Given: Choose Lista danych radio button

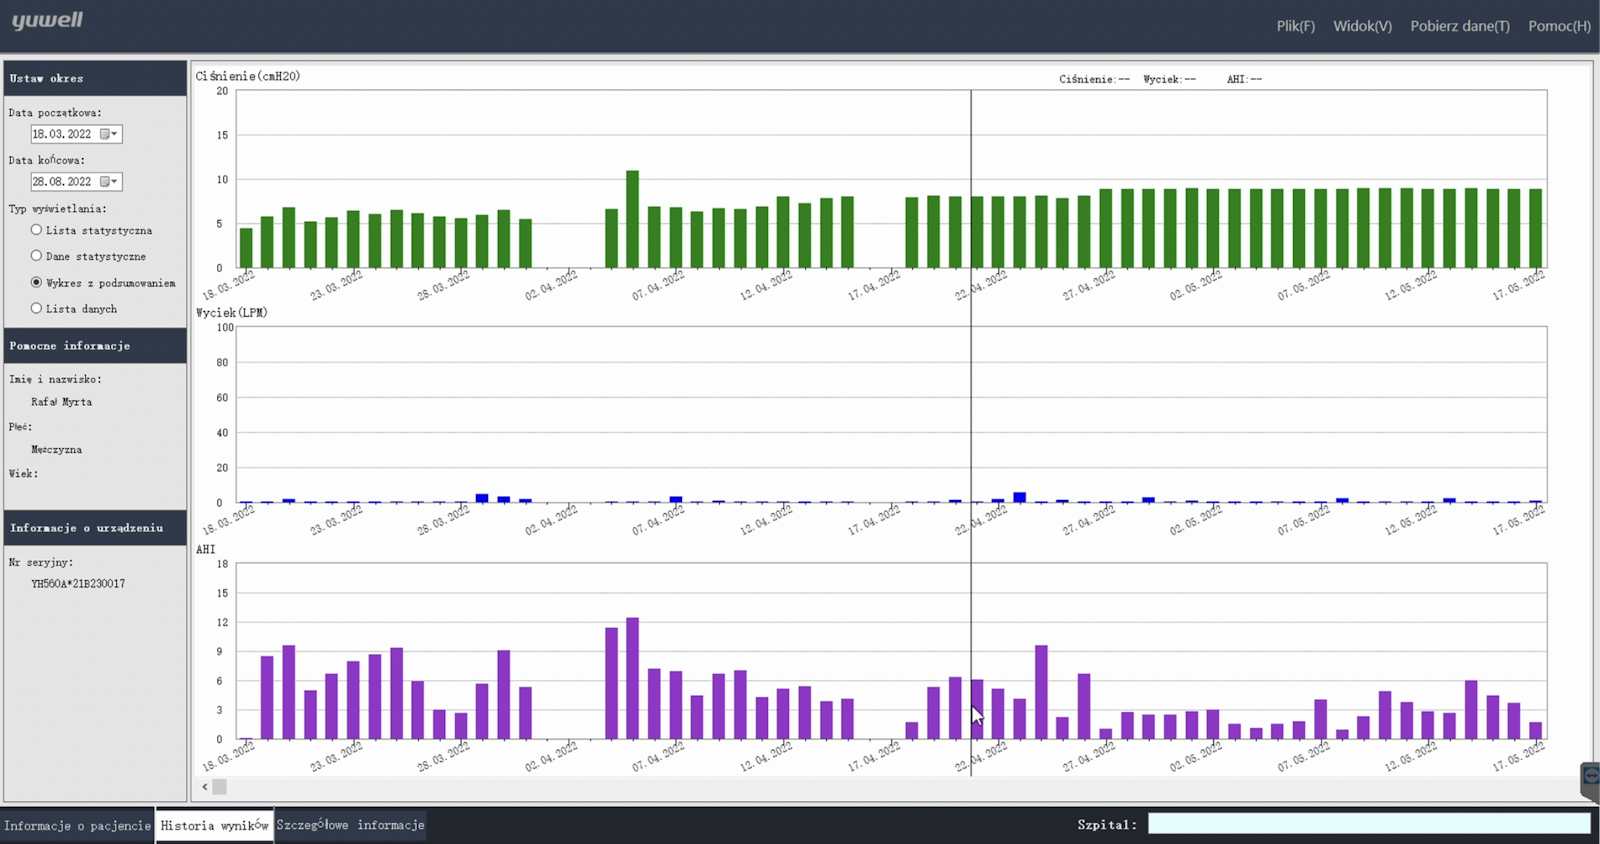Looking at the screenshot, I should [x=37, y=309].
